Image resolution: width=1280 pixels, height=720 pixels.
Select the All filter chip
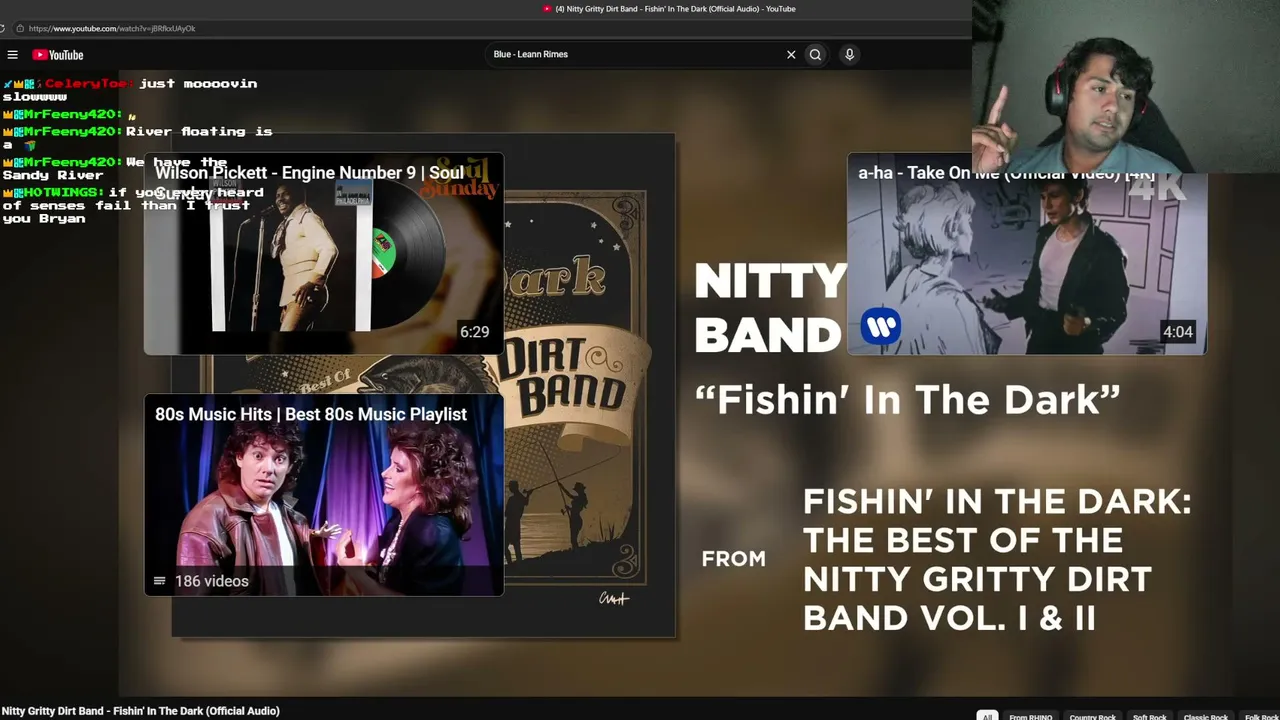pyautogui.click(x=987, y=716)
